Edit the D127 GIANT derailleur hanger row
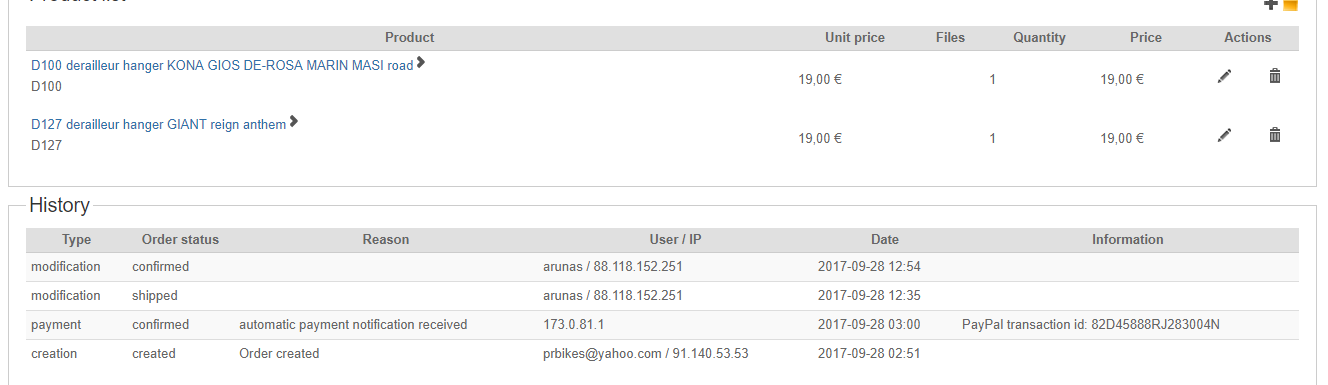The height and width of the screenshot is (385, 1328). point(1224,135)
